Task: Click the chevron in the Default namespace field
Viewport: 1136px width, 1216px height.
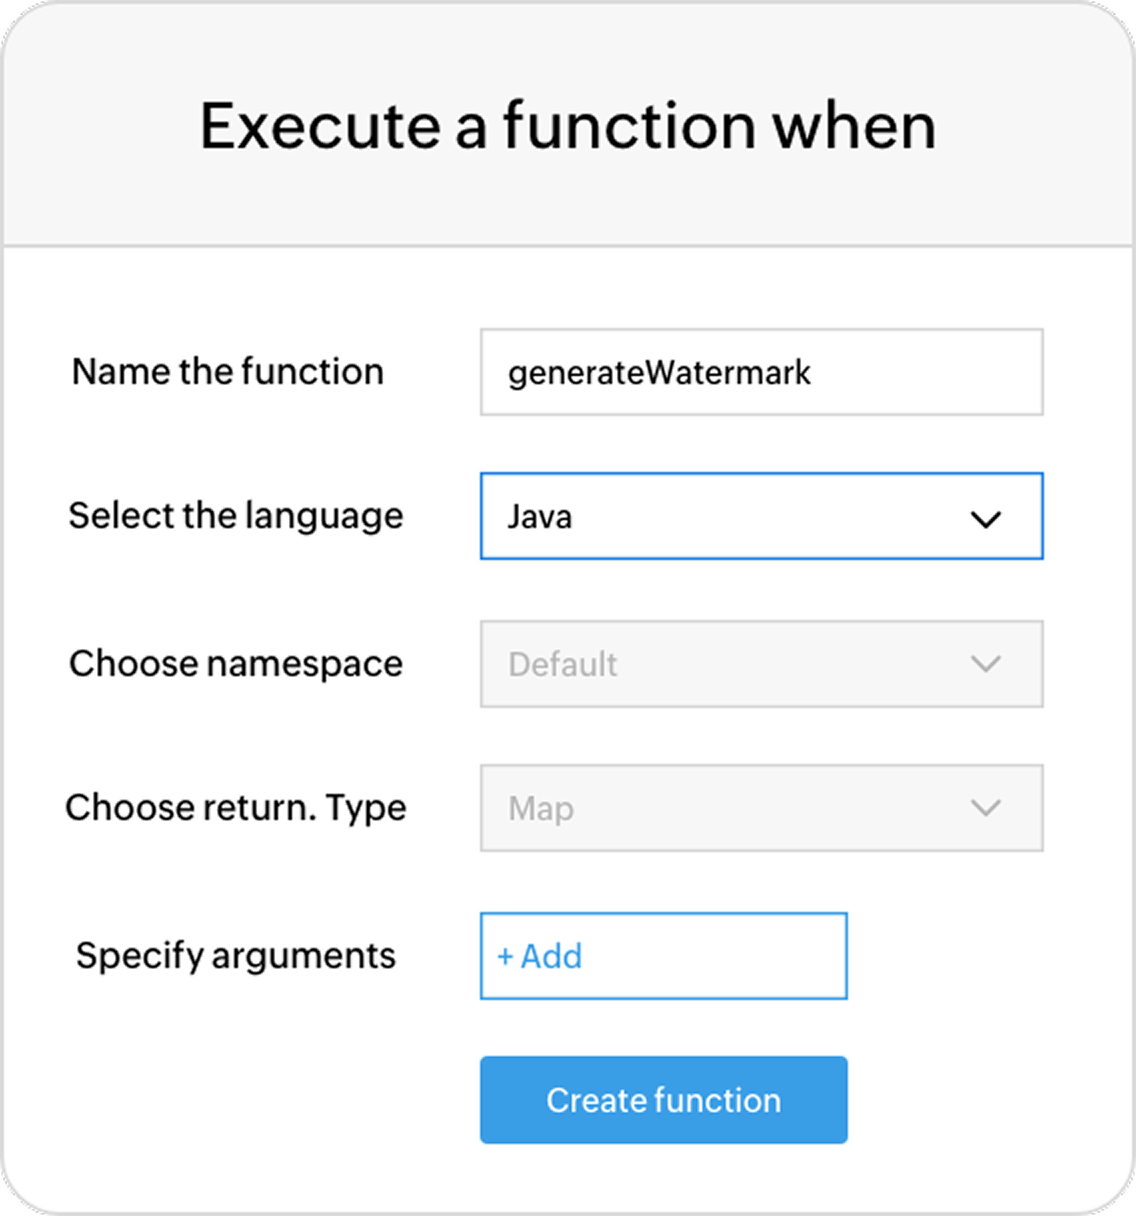Action: pos(986,664)
